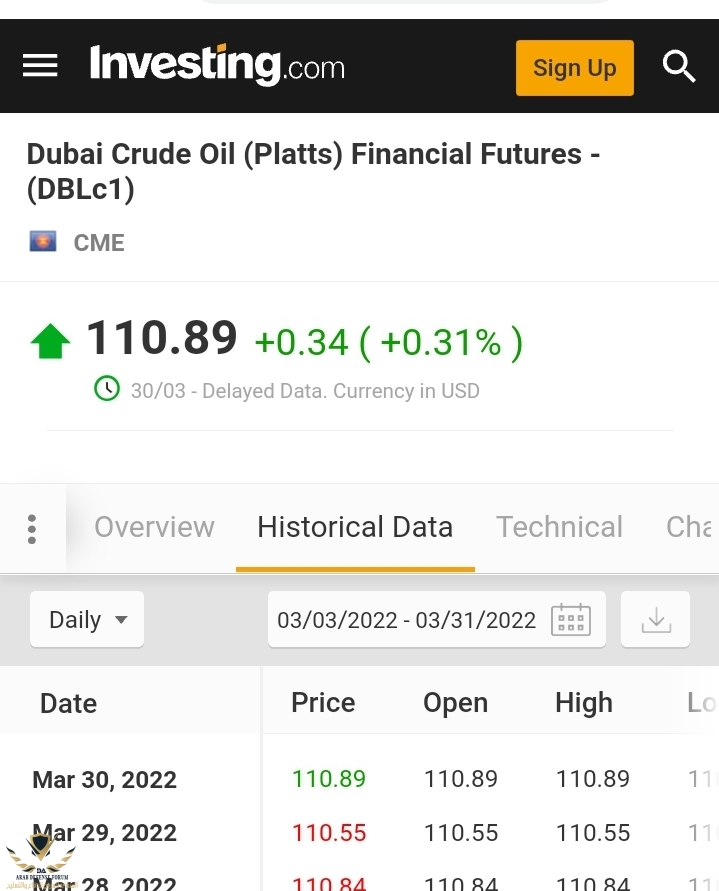Click the green up arrow indicator
Screen dimensions: 719x891
[x=50, y=341]
